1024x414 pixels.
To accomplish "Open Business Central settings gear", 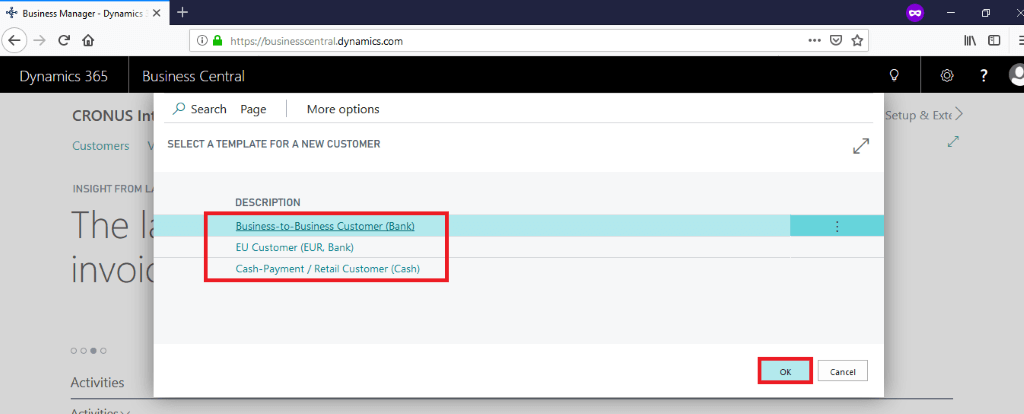I will click(947, 75).
